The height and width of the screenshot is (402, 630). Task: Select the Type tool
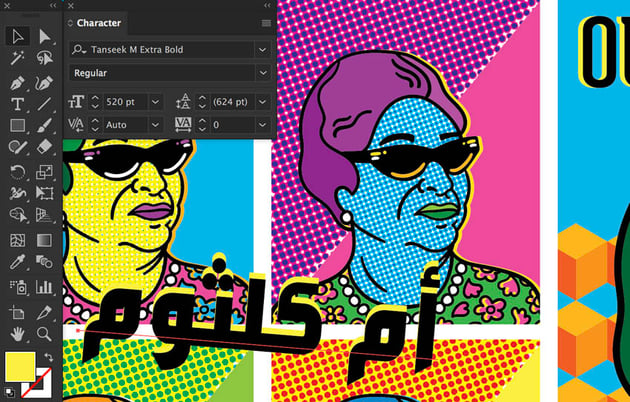coord(17,104)
